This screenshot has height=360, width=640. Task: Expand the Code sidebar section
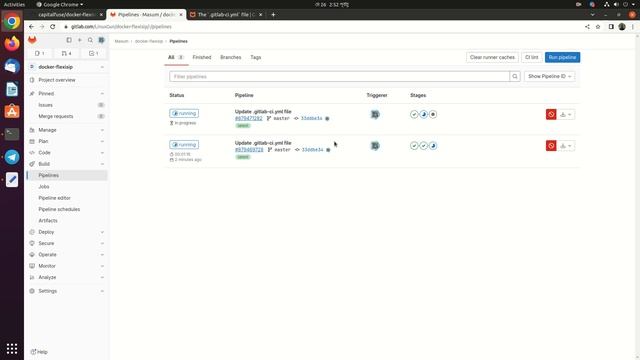[x=67, y=153]
